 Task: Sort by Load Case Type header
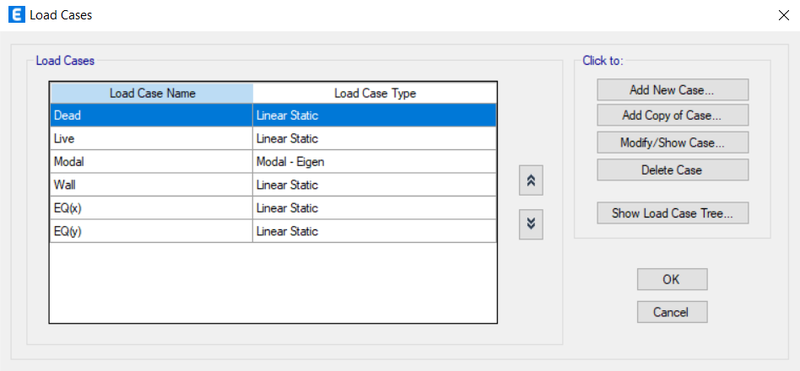[374, 93]
